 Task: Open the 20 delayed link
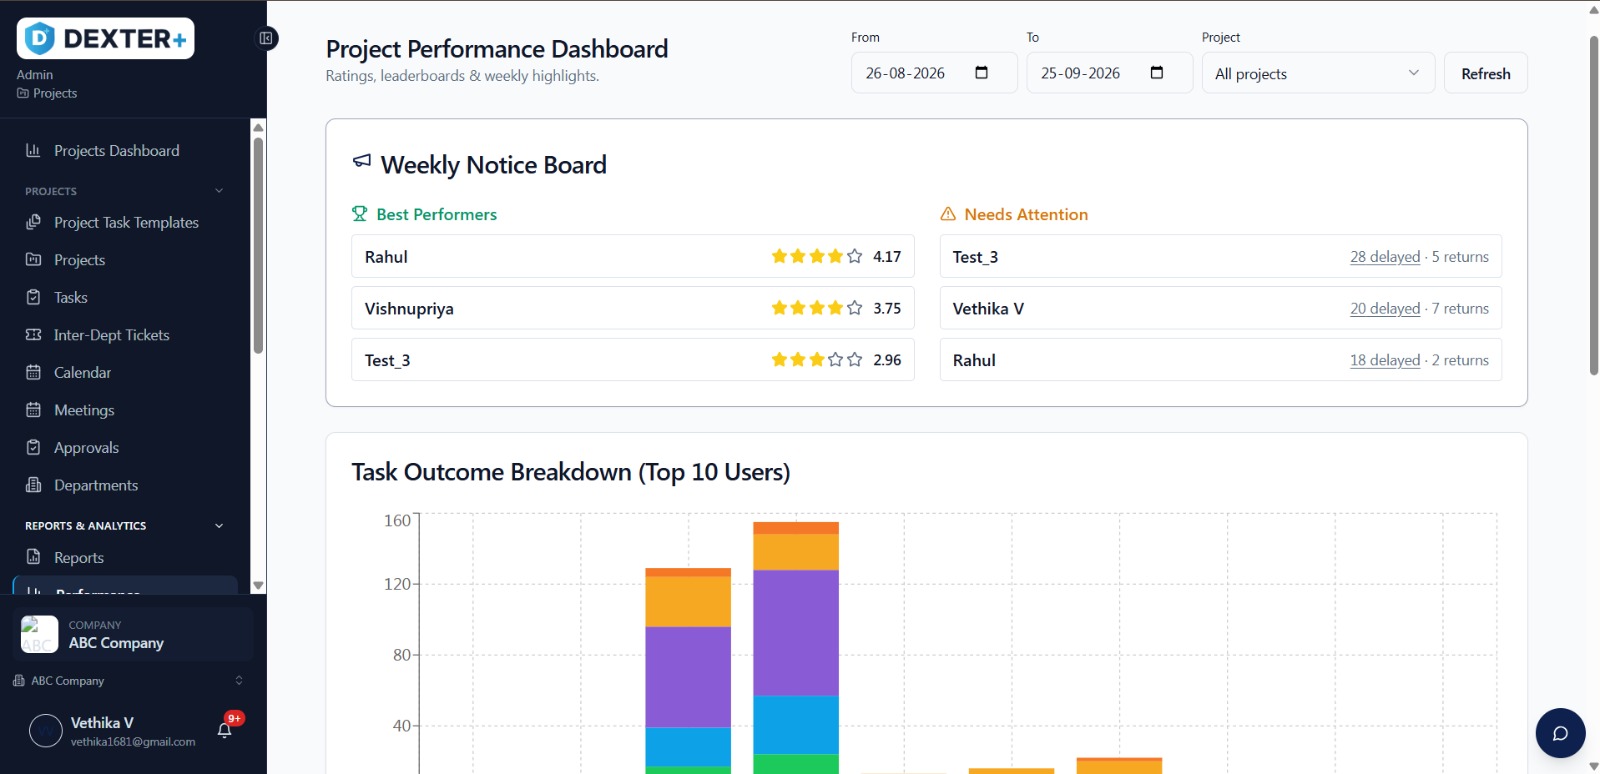(x=1385, y=309)
